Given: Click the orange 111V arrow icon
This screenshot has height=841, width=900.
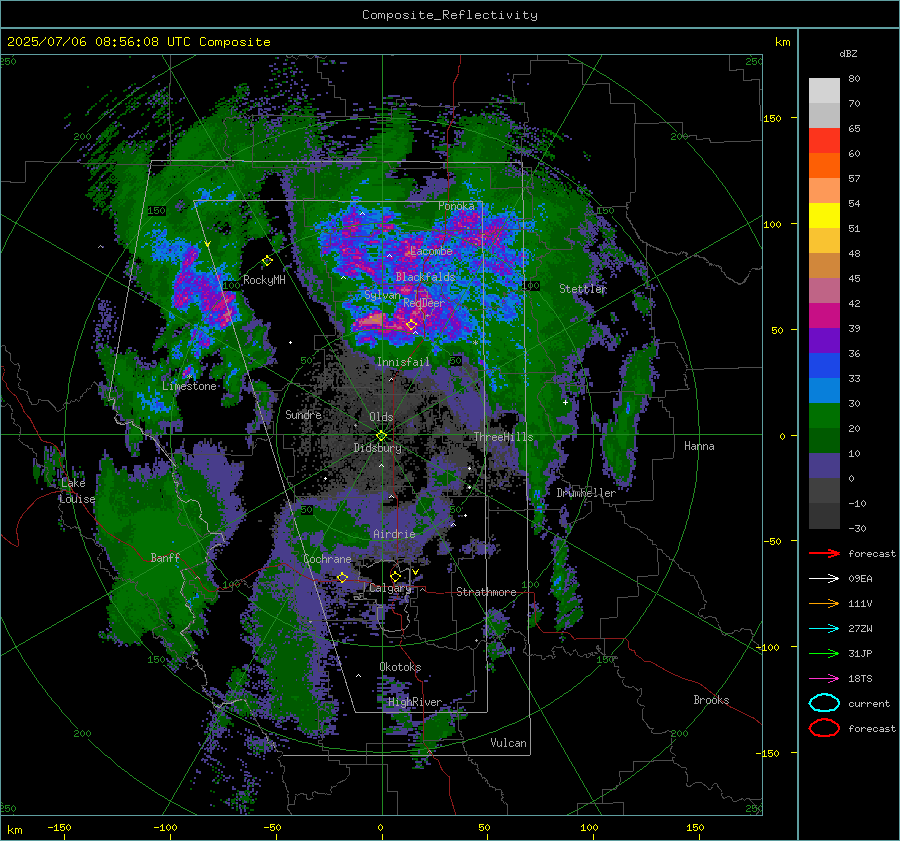Looking at the screenshot, I should [x=824, y=603].
